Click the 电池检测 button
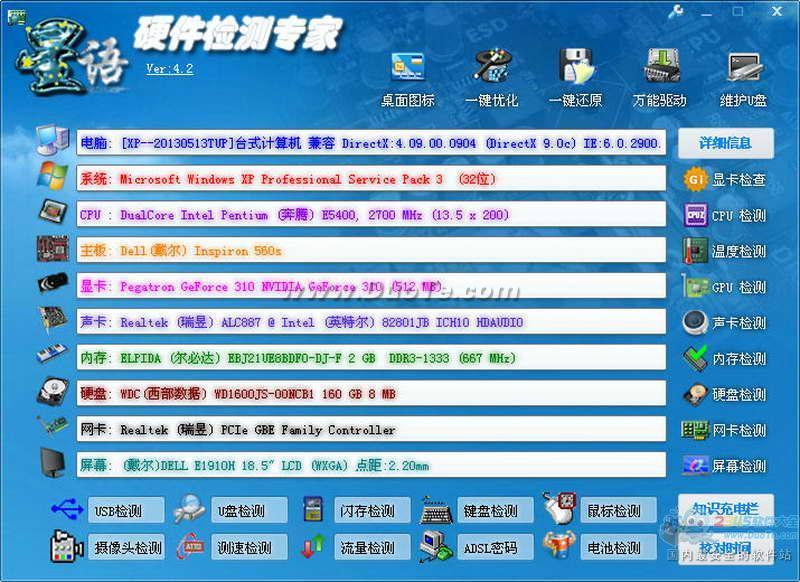This screenshot has height=582, width=800. click(619, 547)
